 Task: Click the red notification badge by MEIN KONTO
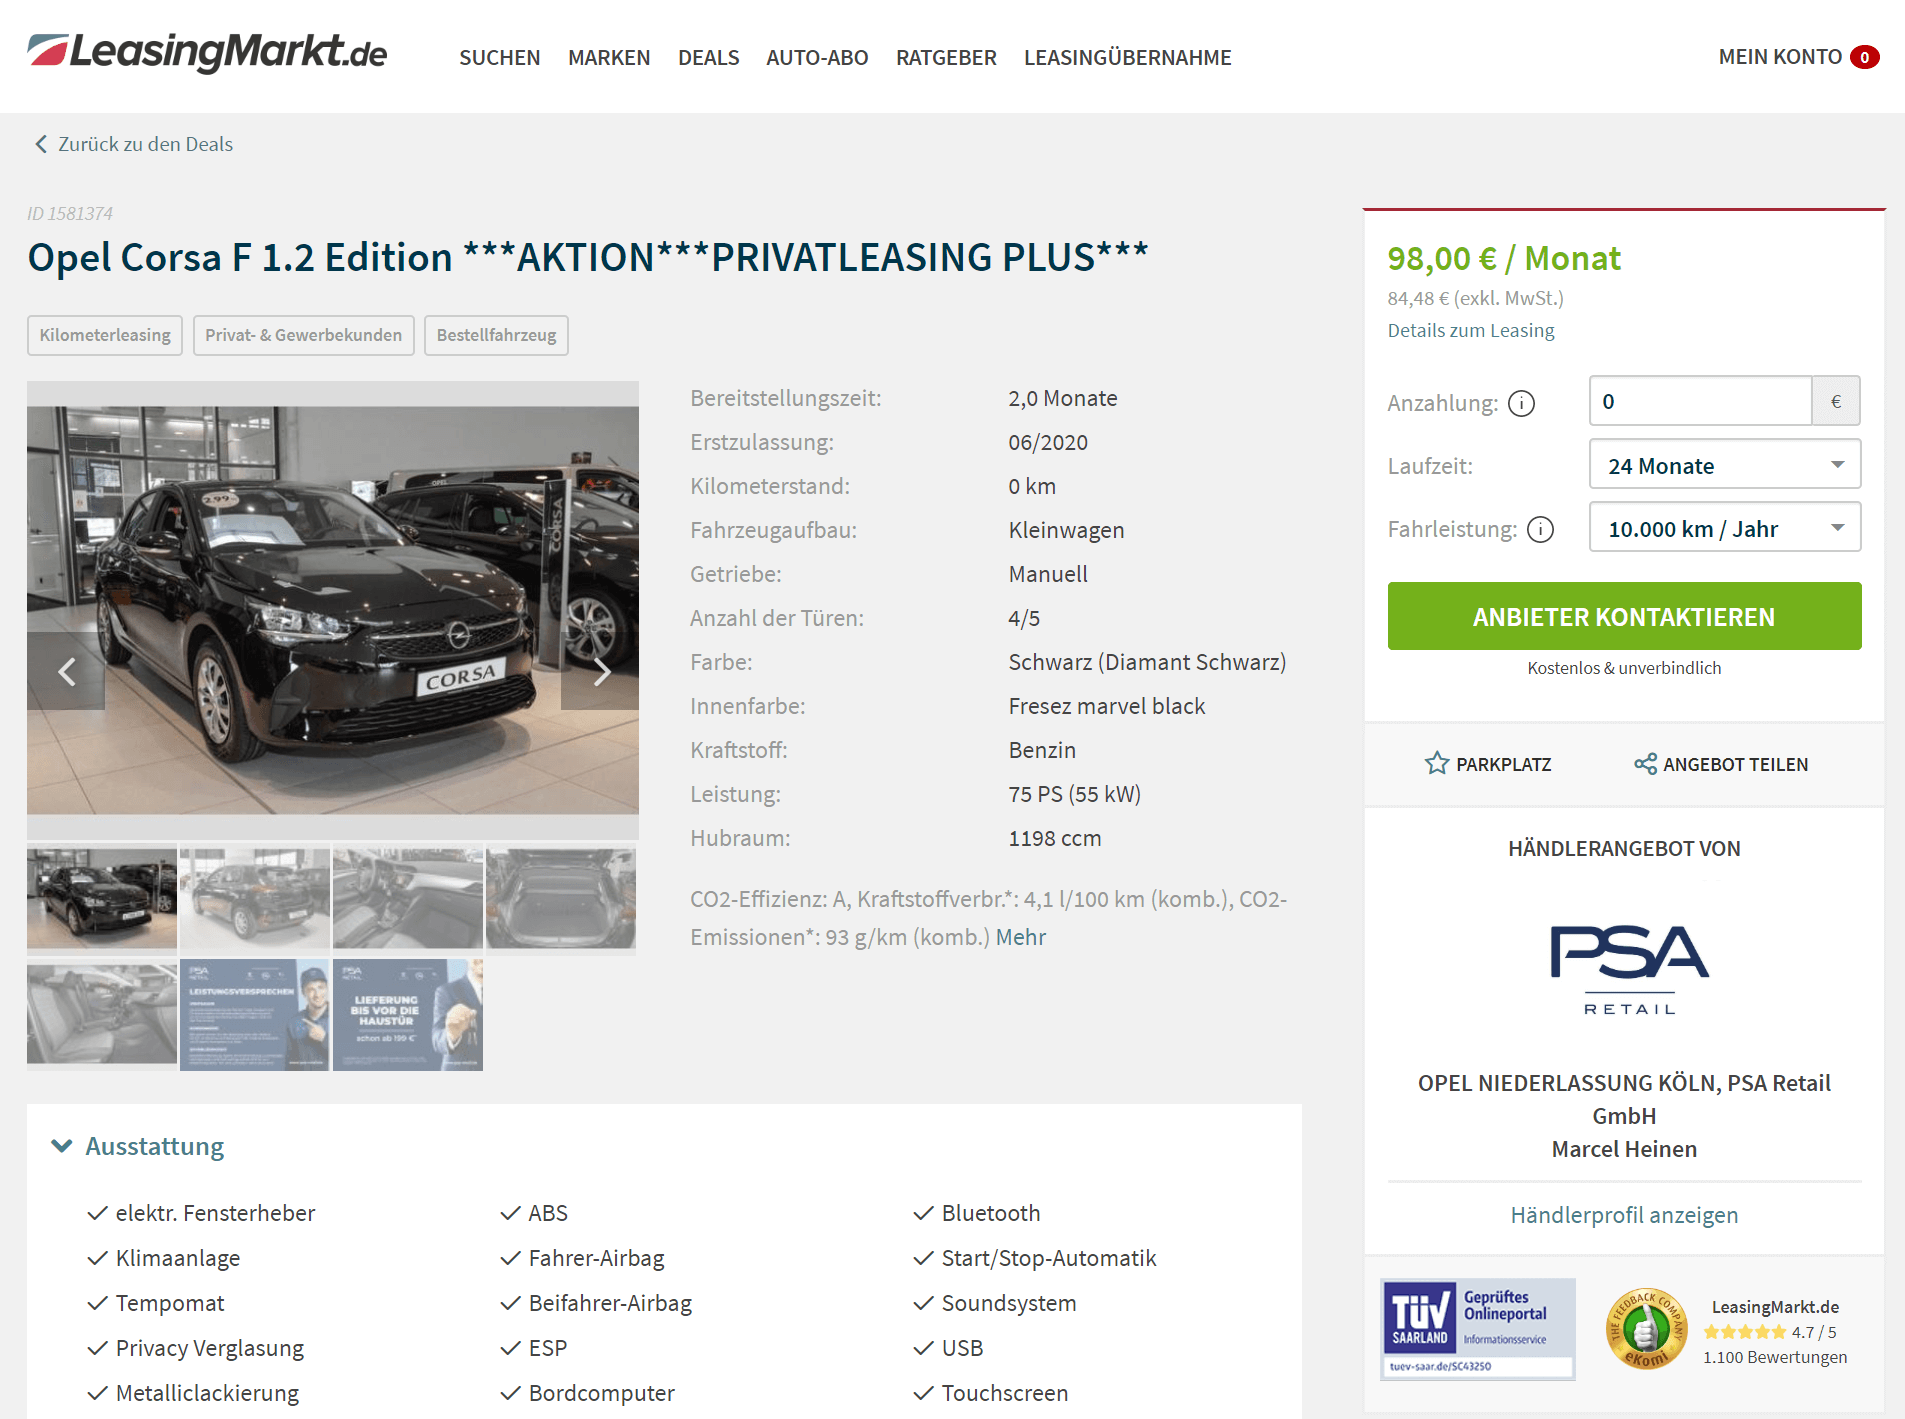(1865, 57)
